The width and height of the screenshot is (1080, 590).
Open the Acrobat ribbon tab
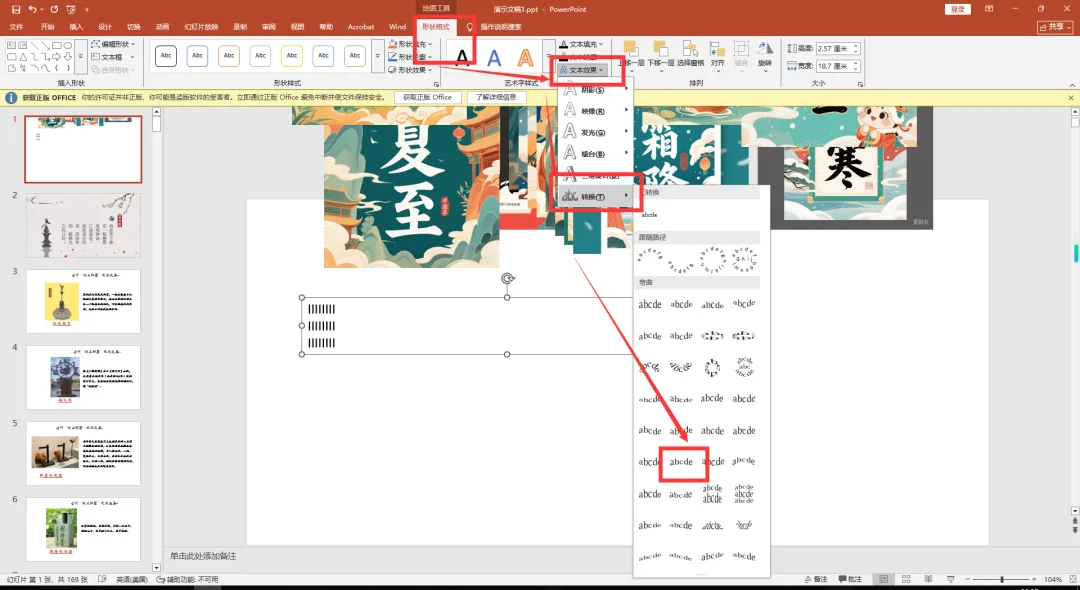click(x=361, y=27)
